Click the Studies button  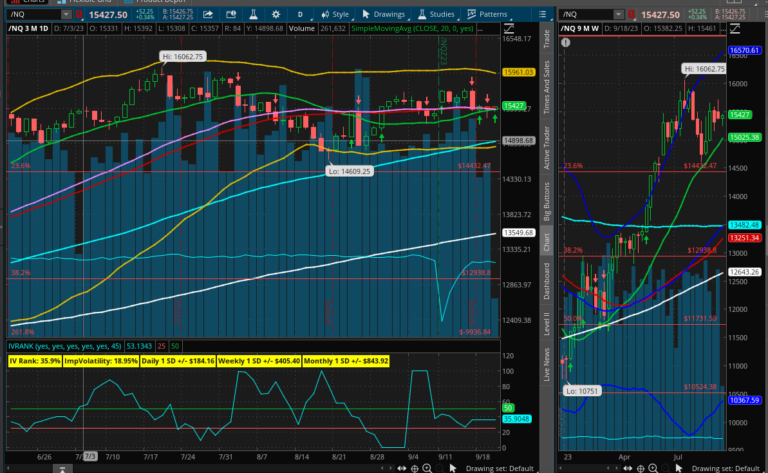[x=437, y=15]
